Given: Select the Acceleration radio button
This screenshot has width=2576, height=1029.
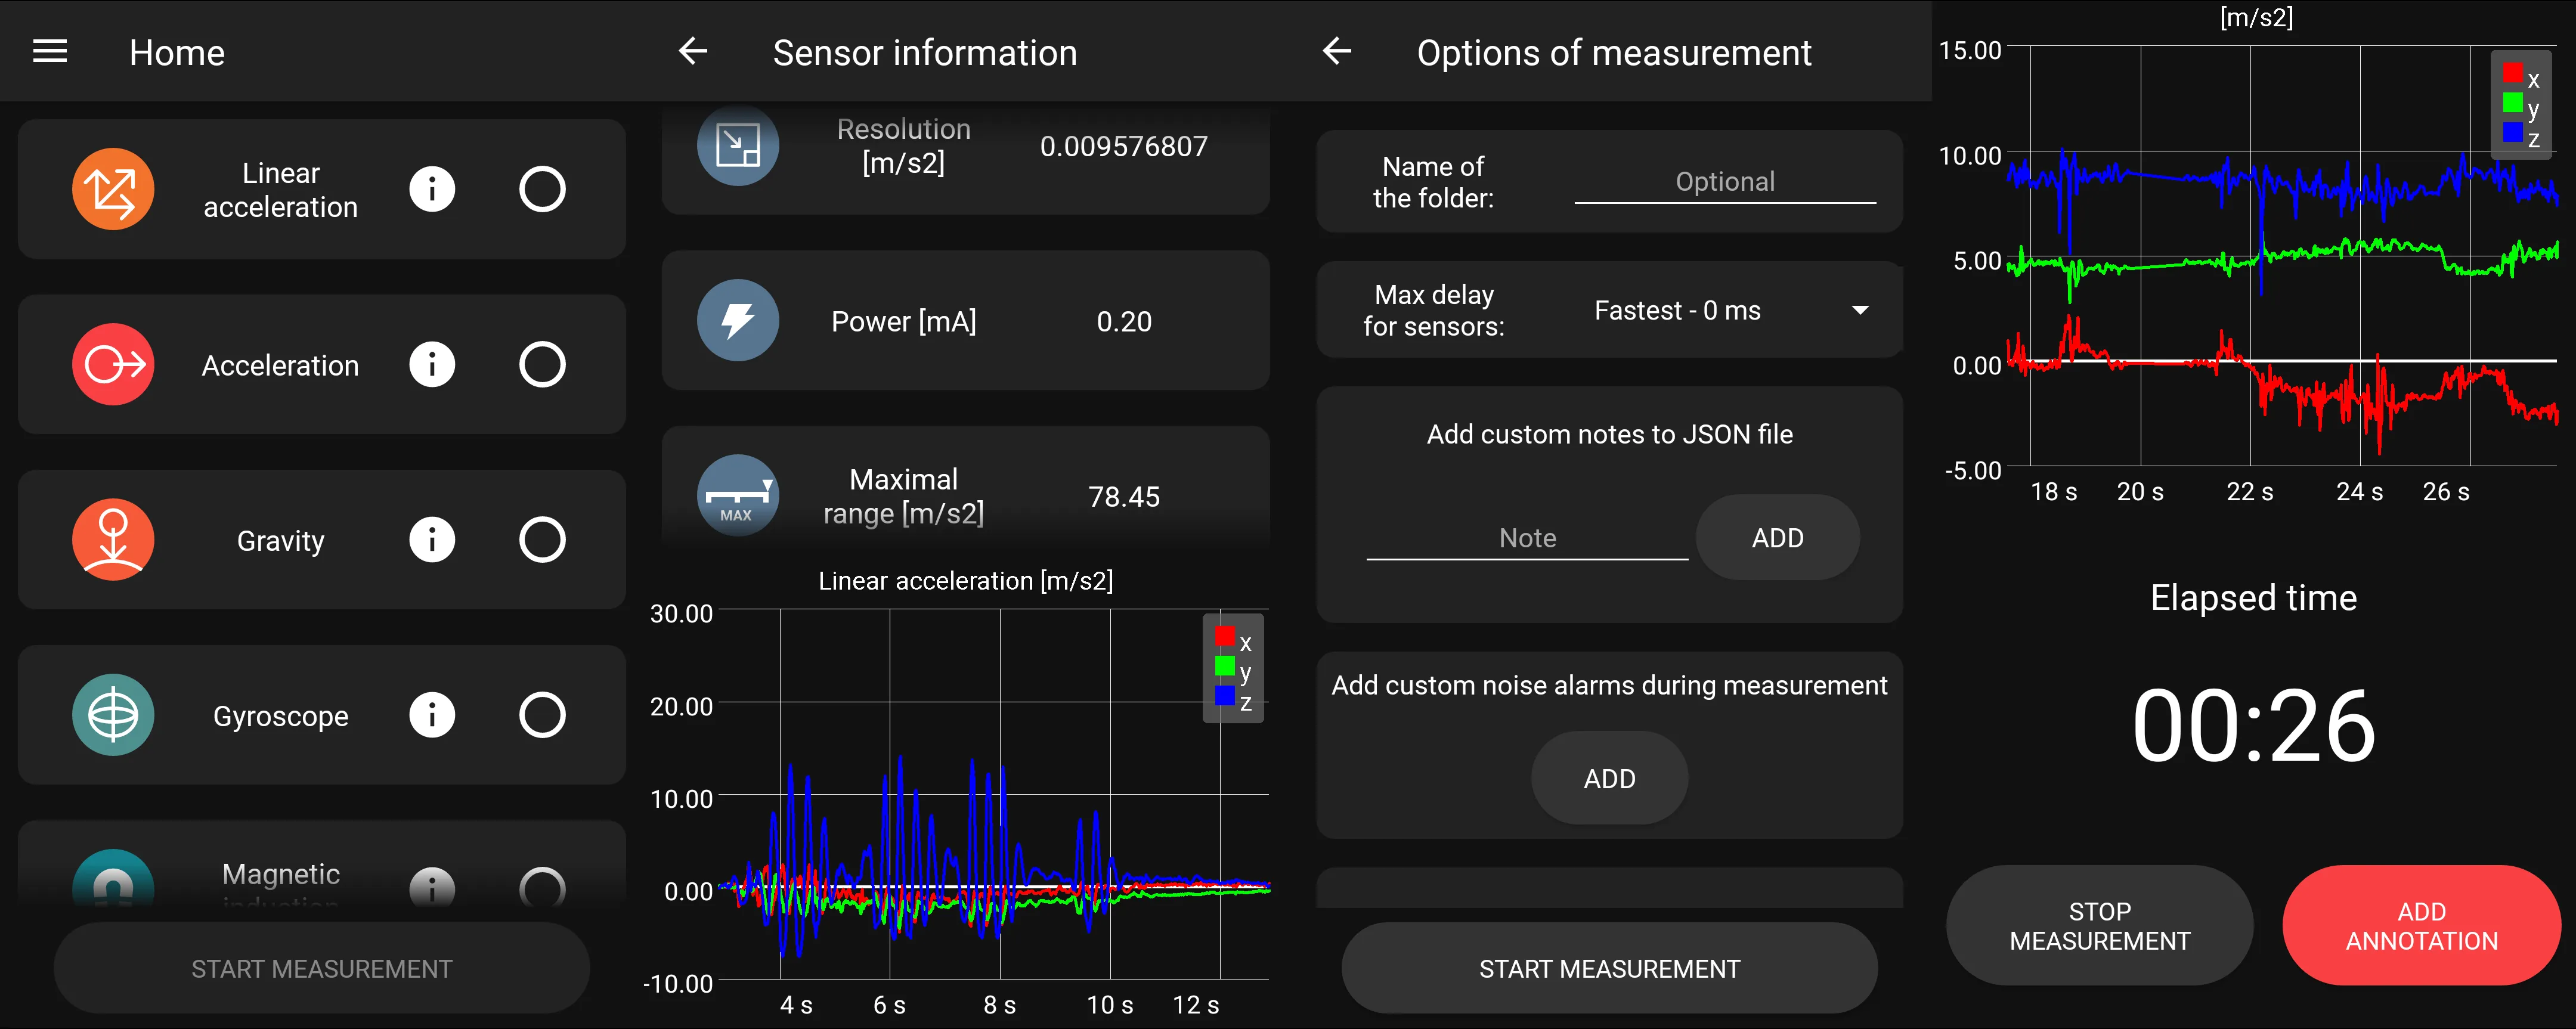Looking at the screenshot, I should coord(542,364).
